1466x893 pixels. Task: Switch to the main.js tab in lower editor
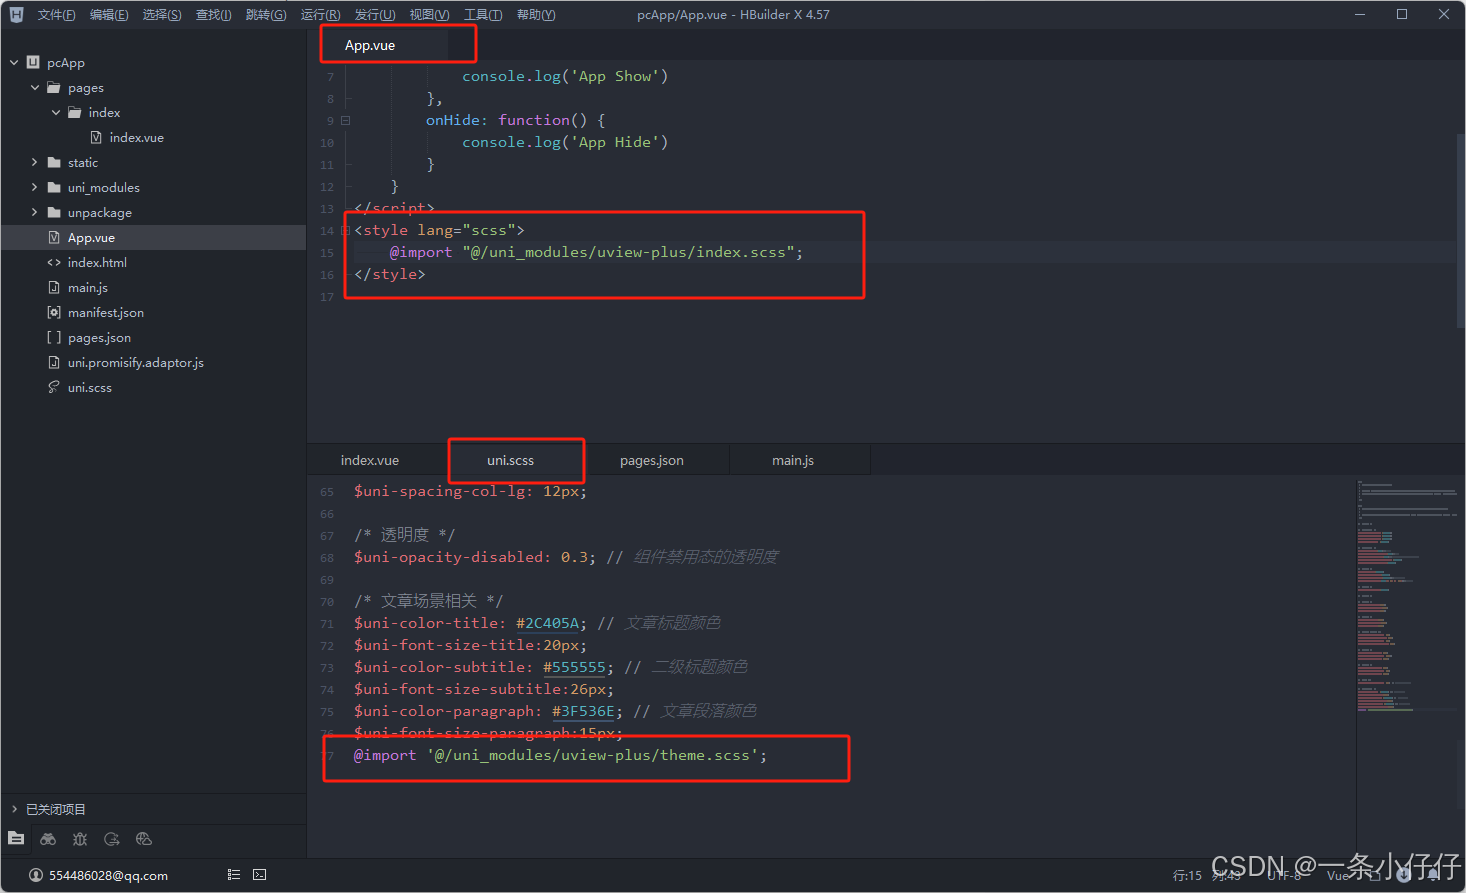click(x=793, y=460)
